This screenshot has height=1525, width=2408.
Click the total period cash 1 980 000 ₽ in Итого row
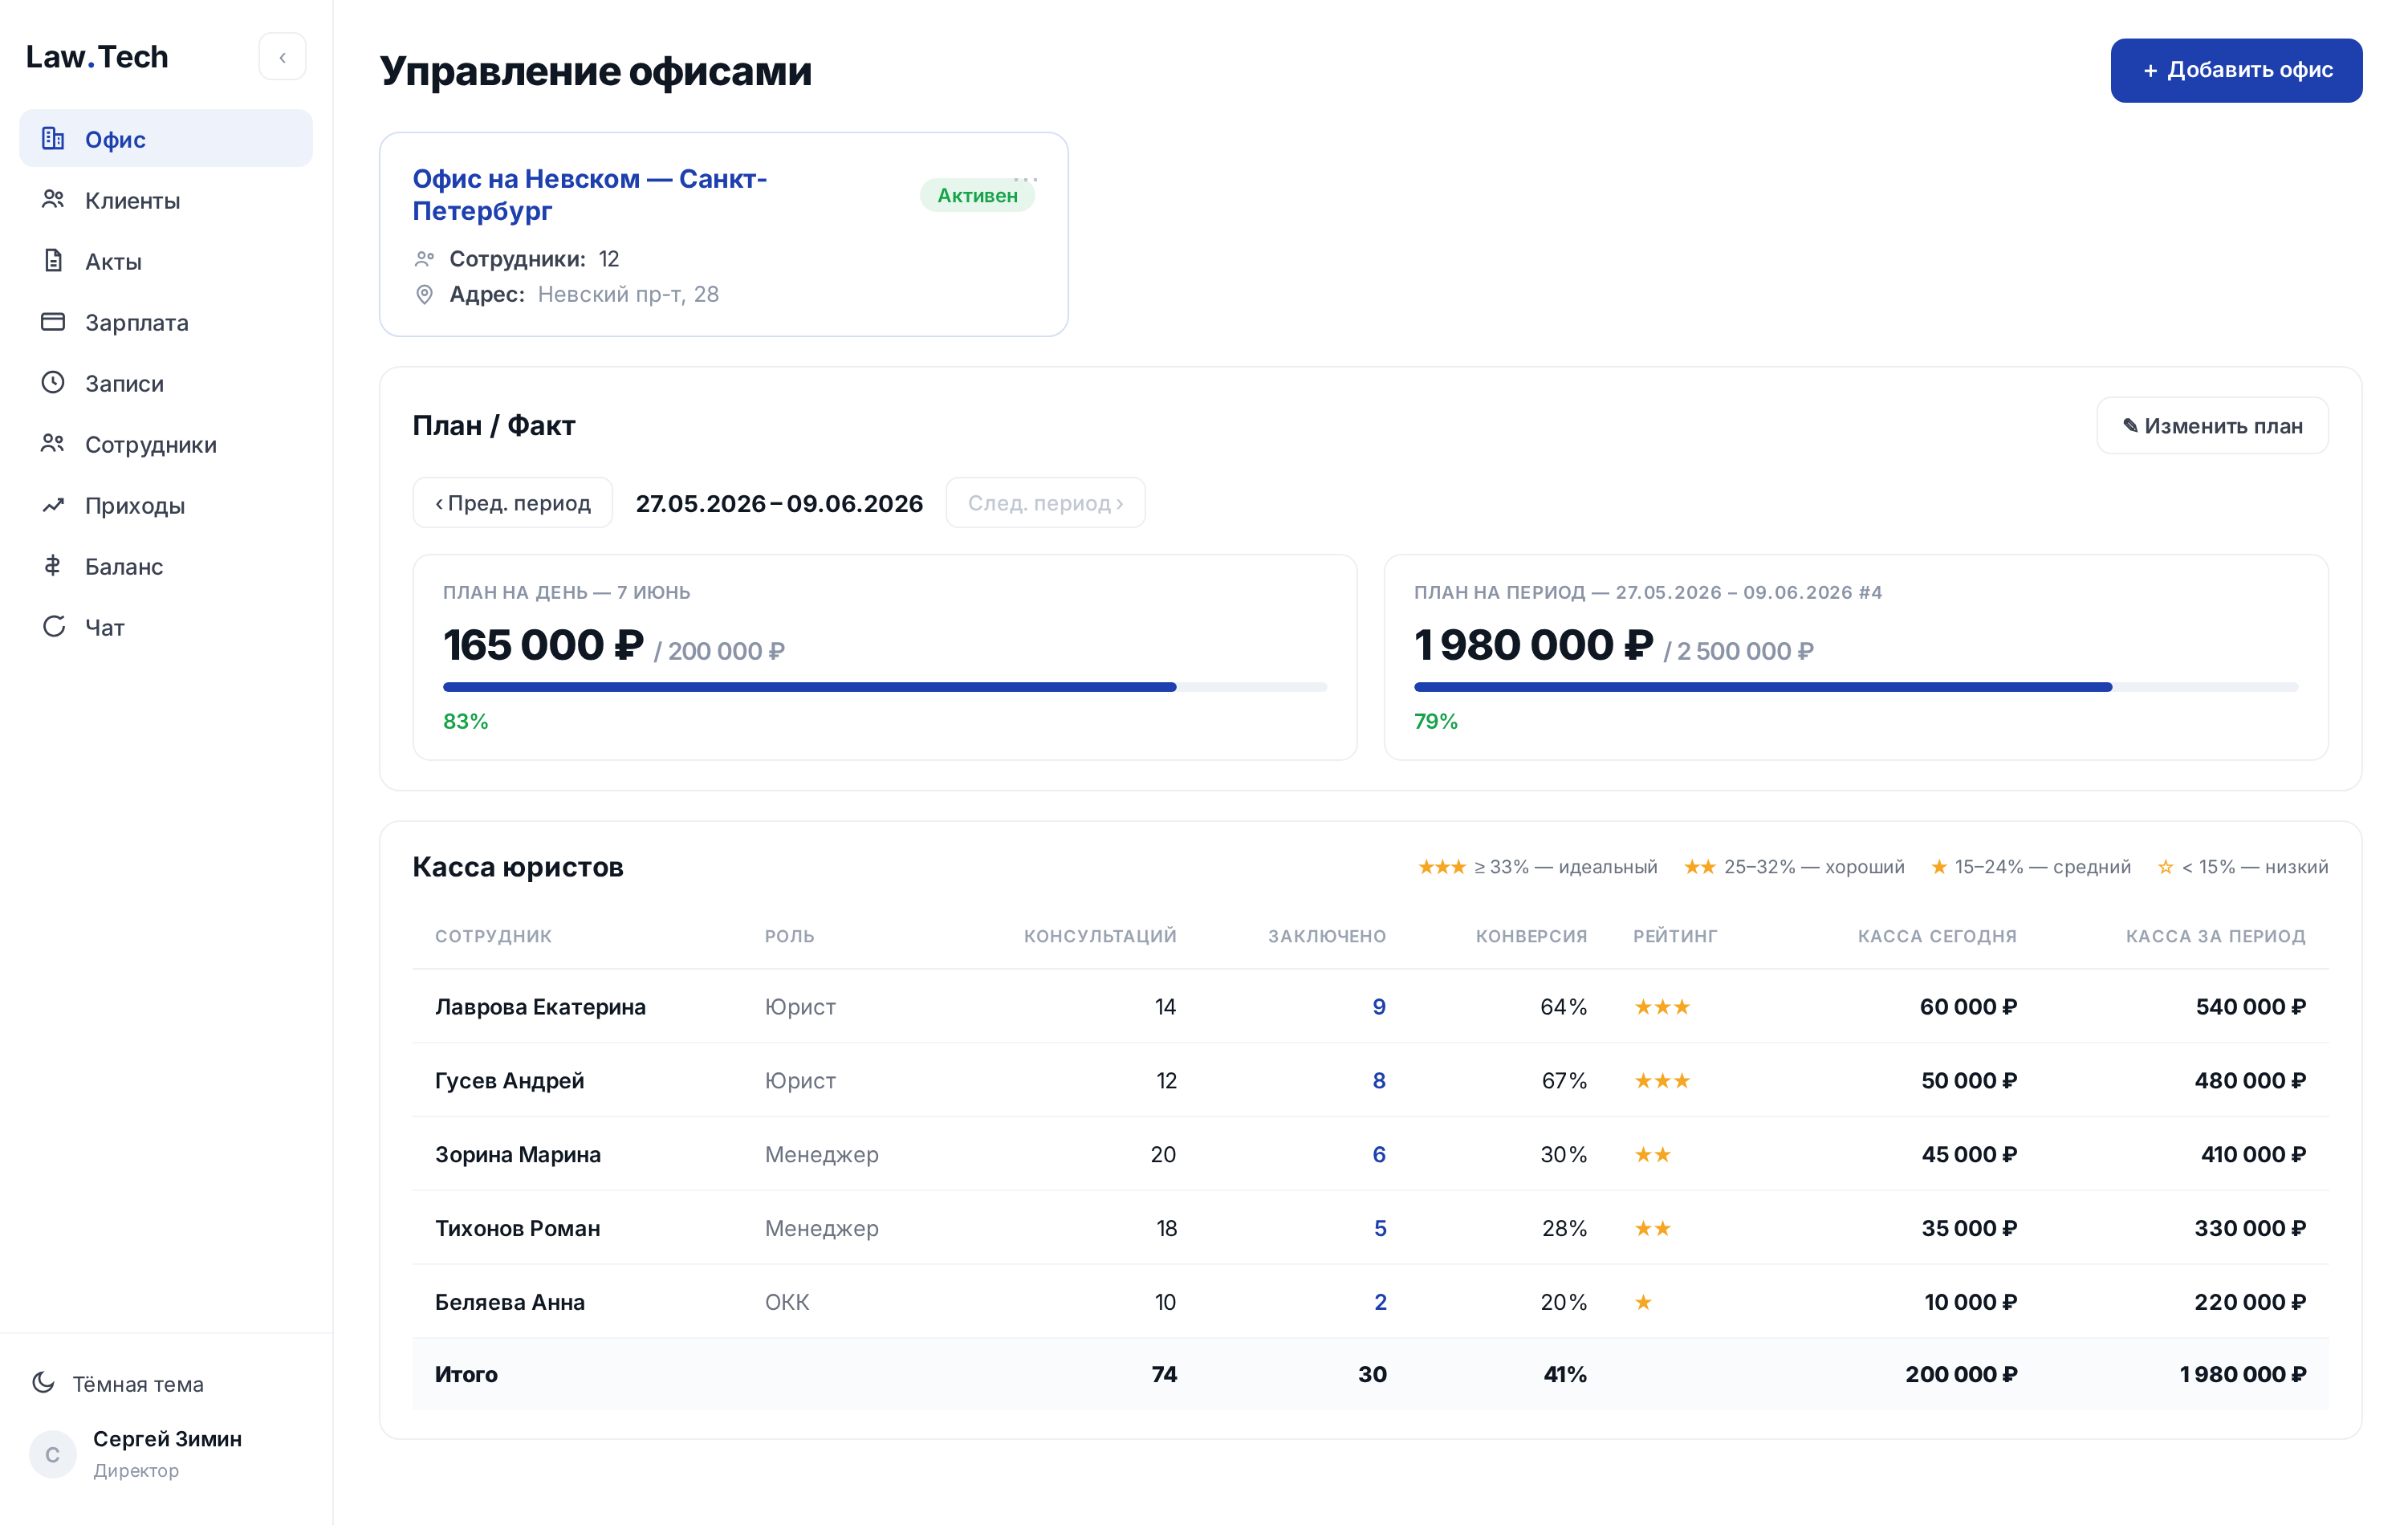click(2243, 1375)
